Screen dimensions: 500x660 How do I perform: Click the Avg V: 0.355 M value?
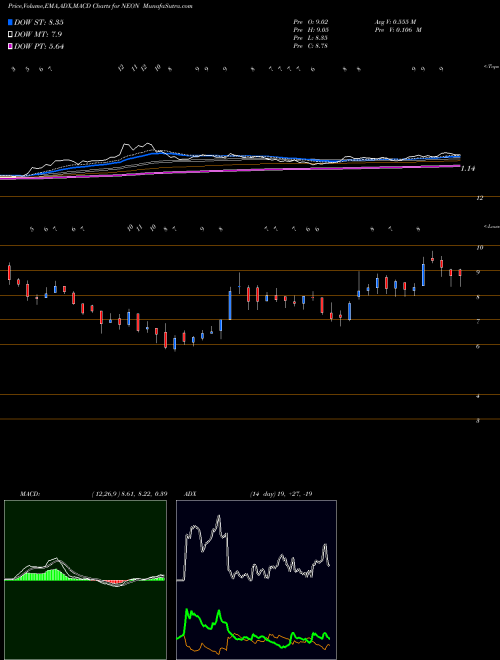tap(395, 22)
